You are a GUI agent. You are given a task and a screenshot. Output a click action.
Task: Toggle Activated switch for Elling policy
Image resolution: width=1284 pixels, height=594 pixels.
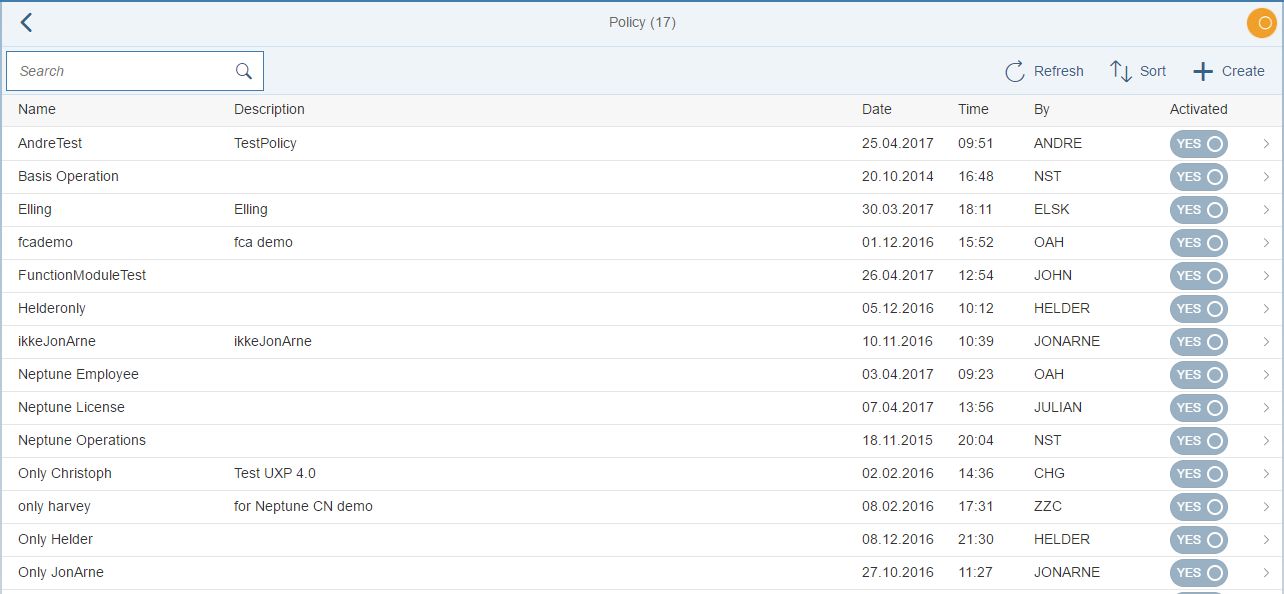point(1198,210)
